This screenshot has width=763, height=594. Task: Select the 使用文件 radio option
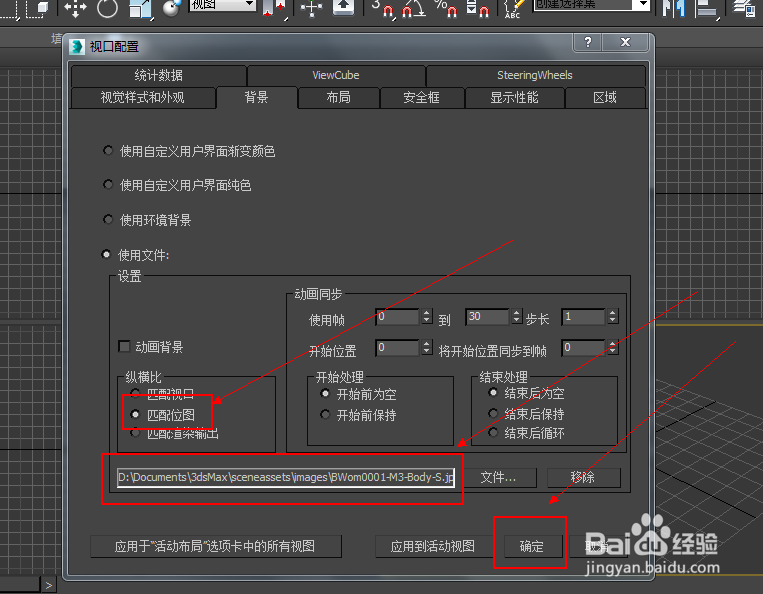pos(106,254)
